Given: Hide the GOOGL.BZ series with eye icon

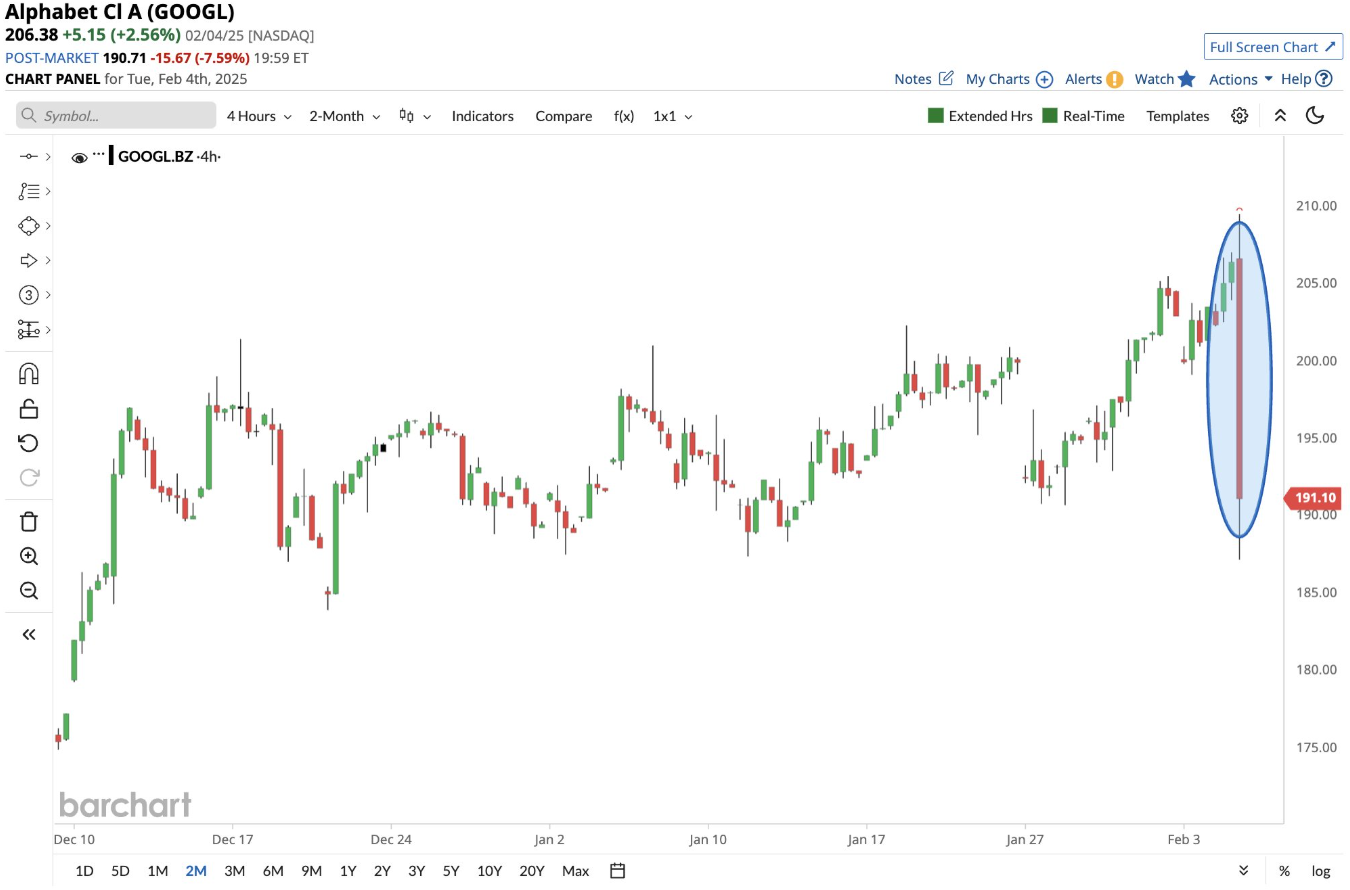Looking at the screenshot, I should point(80,157).
